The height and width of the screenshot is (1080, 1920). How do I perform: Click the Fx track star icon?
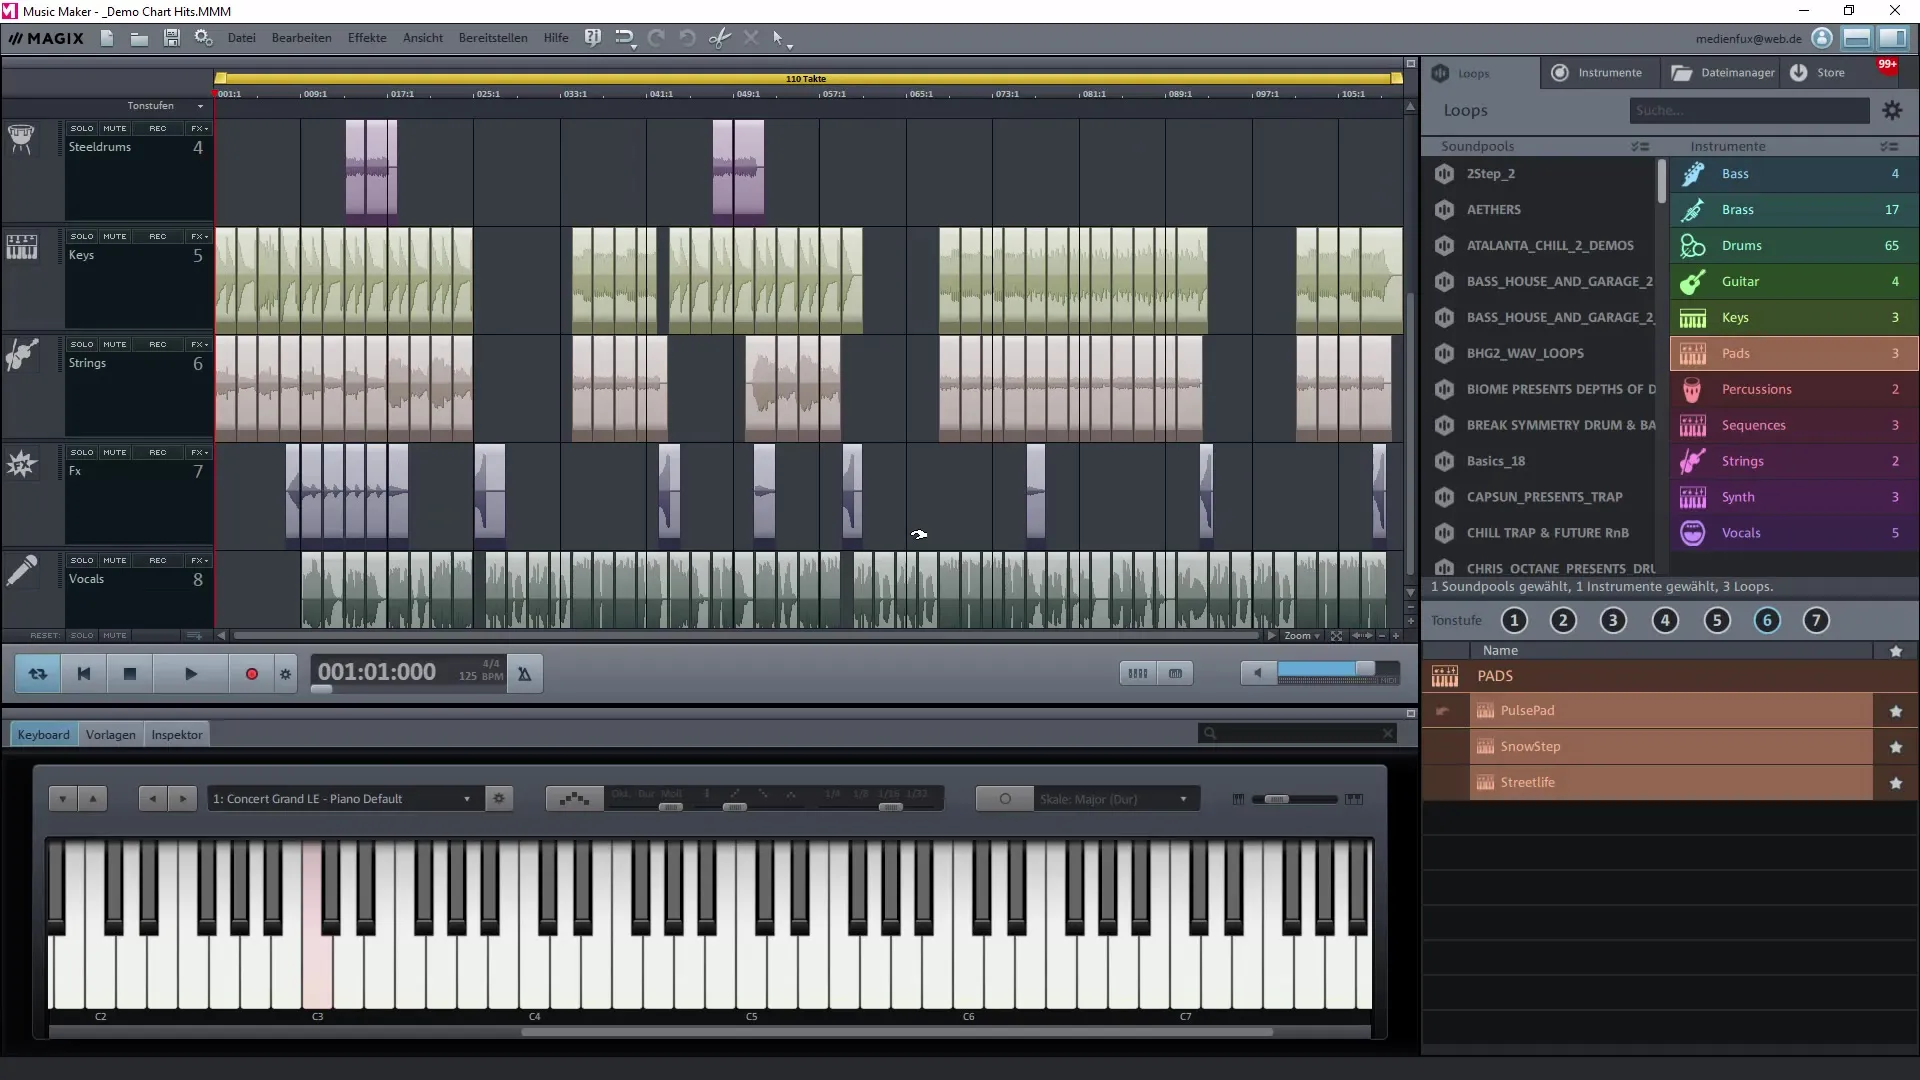click(21, 463)
